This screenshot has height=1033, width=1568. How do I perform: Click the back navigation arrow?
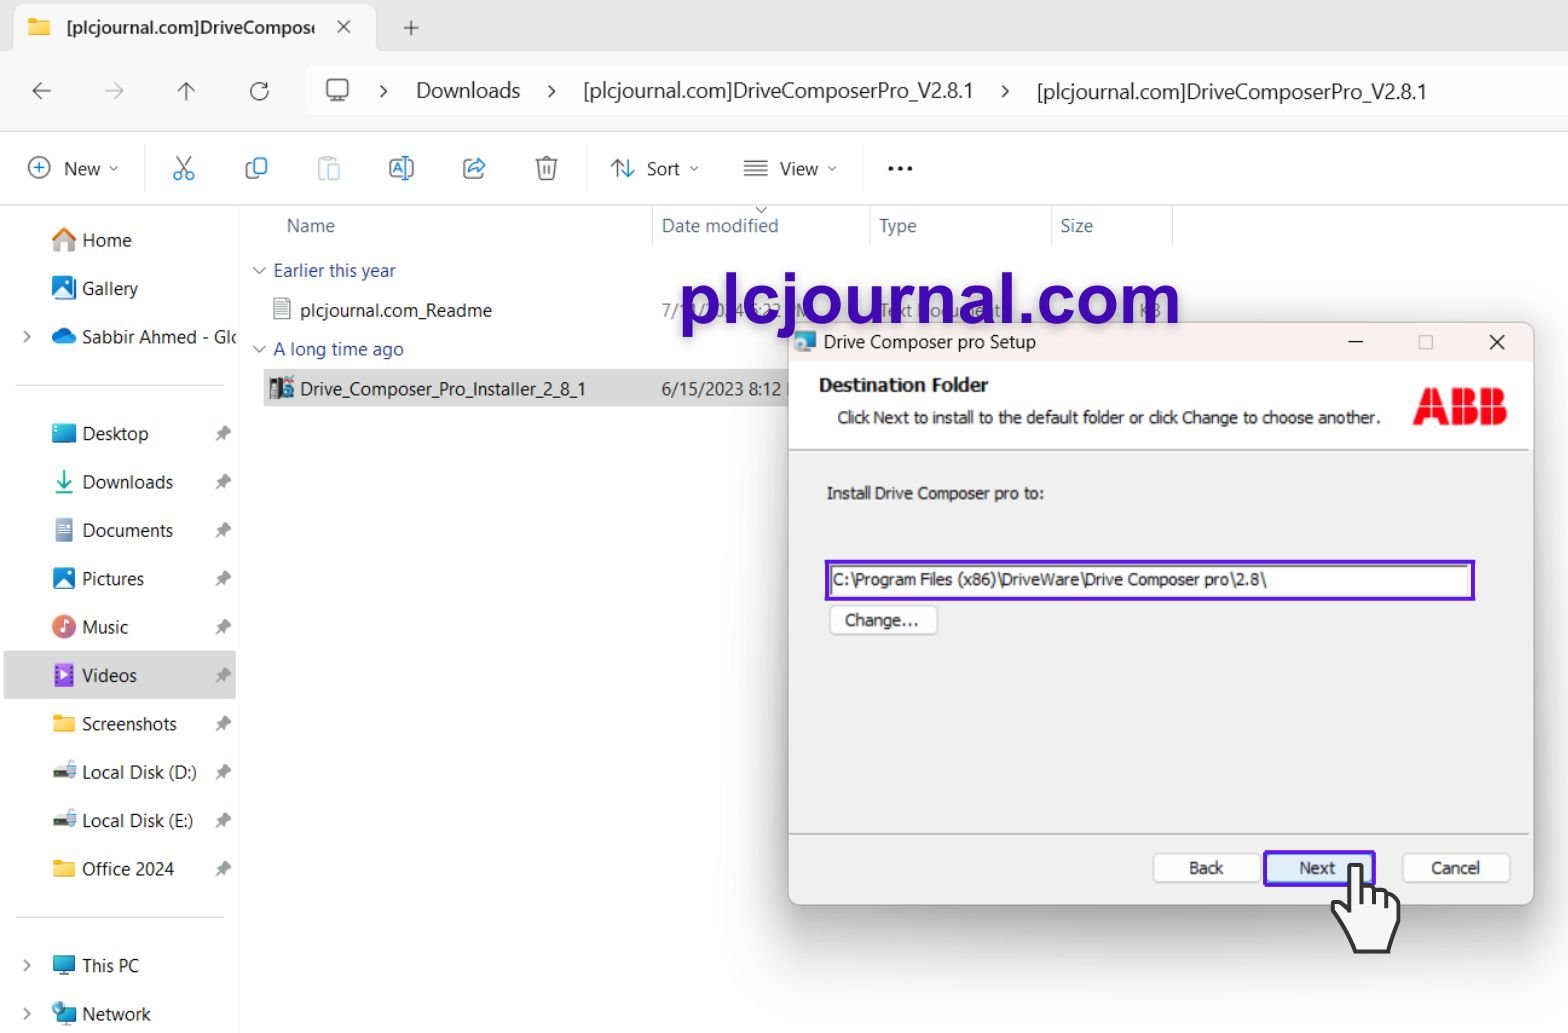point(42,92)
